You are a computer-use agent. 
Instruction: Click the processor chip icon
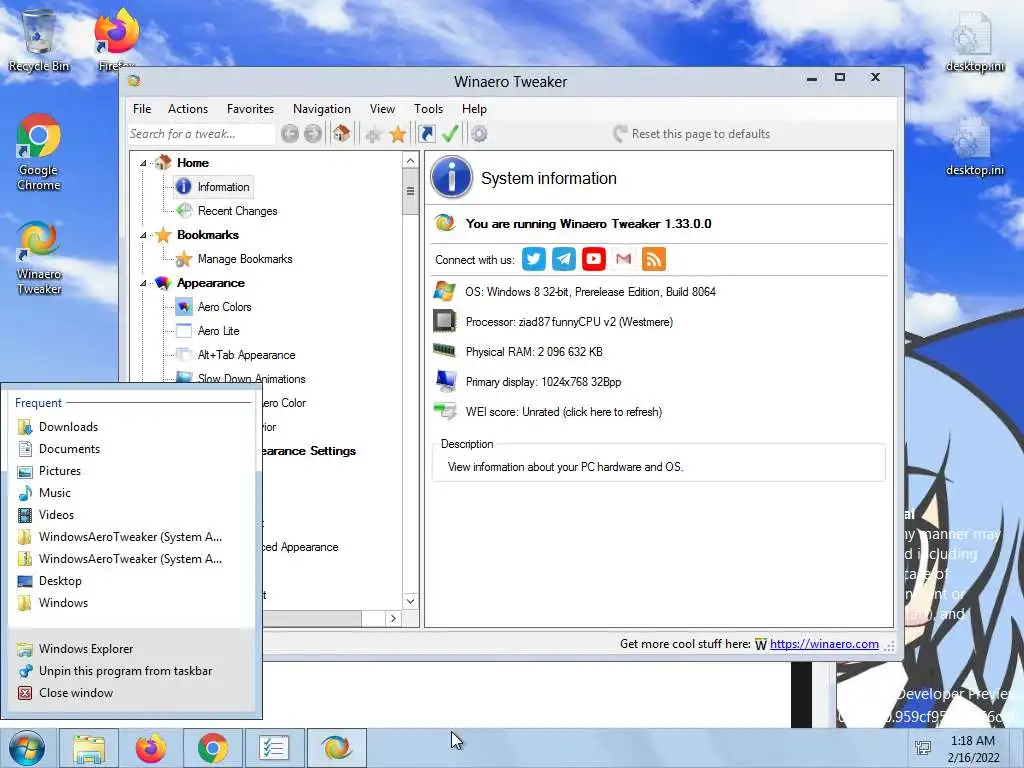click(445, 321)
